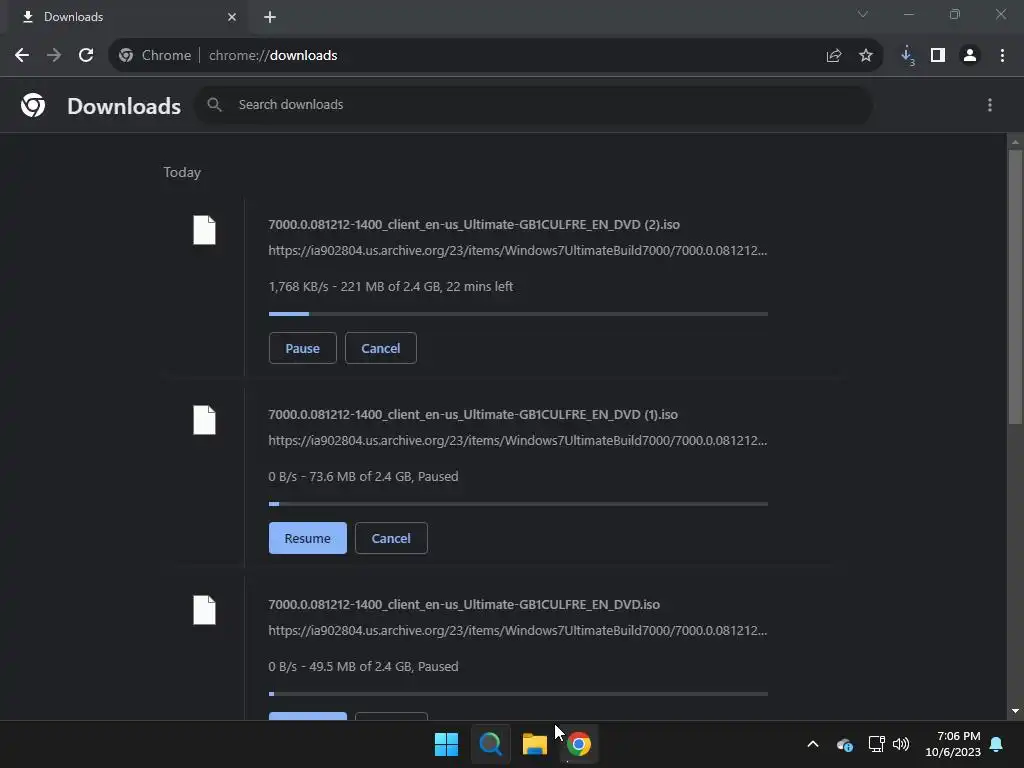The image size is (1024, 768).
Task: Open the tab search chevron
Action: click(x=863, y=14)
